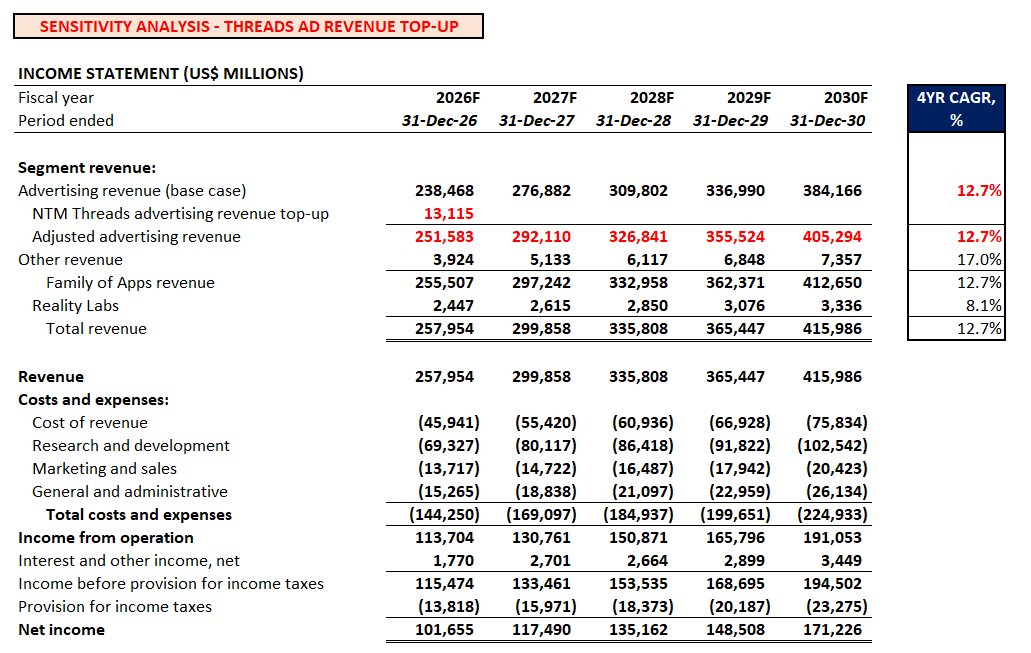This screenshot has height=653, width=1031.
Task: Select Net income 101,655 for 2026F
Action: click(444, 630)
